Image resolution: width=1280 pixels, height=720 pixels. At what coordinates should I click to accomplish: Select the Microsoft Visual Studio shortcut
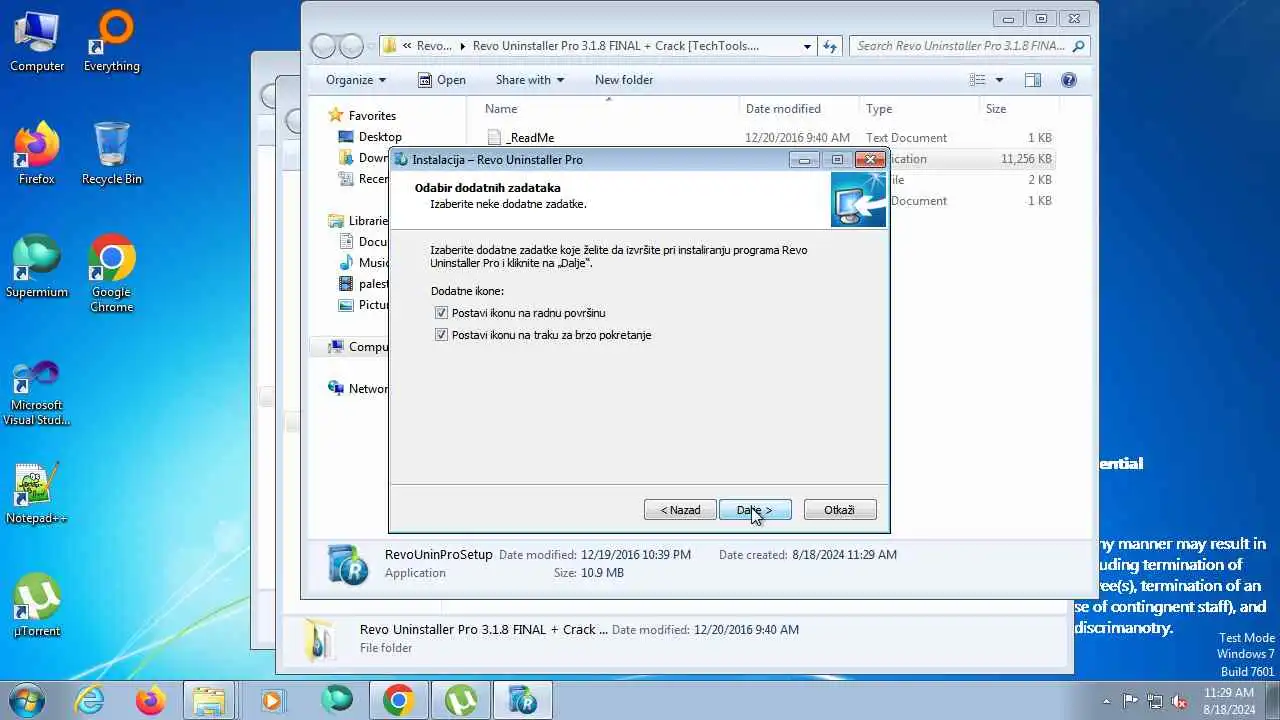[x=37, y=393]
